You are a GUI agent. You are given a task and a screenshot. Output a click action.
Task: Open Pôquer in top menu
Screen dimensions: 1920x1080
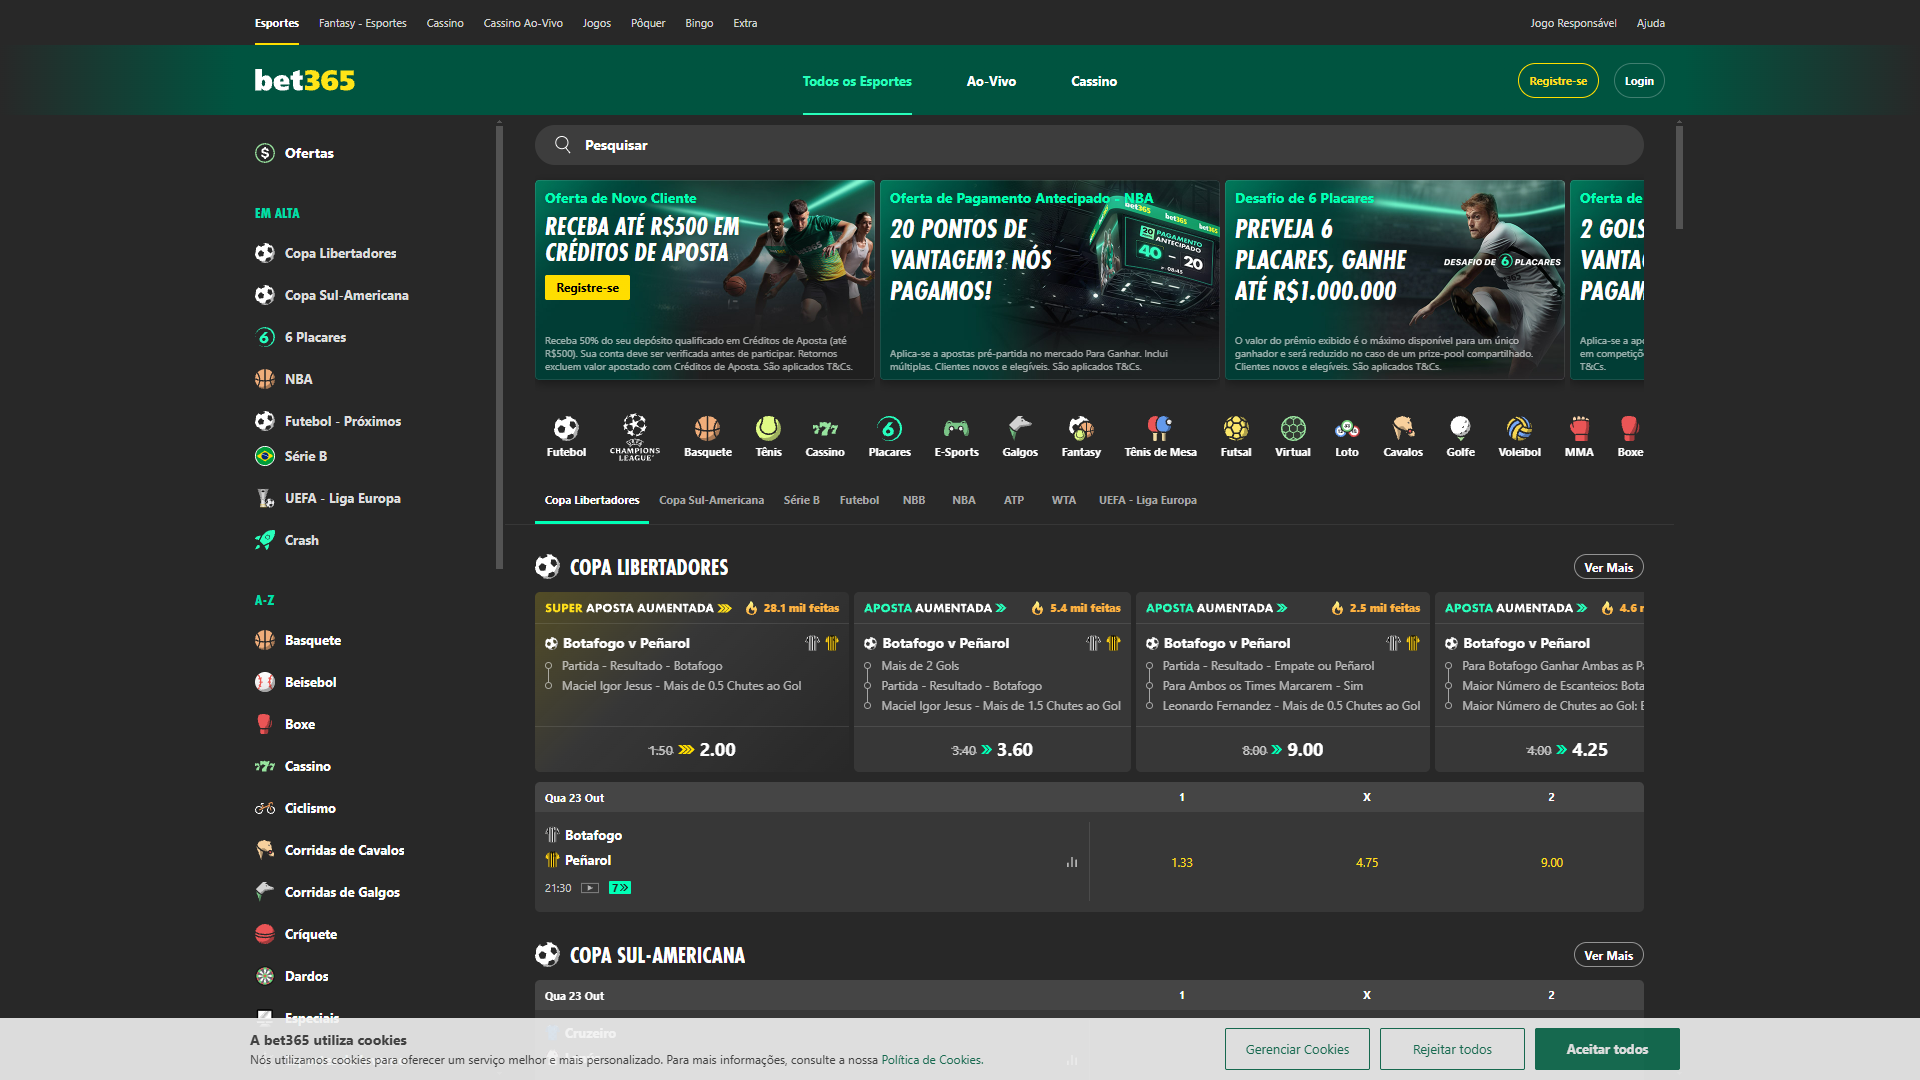pyautogui.click(x=648, y=23)
